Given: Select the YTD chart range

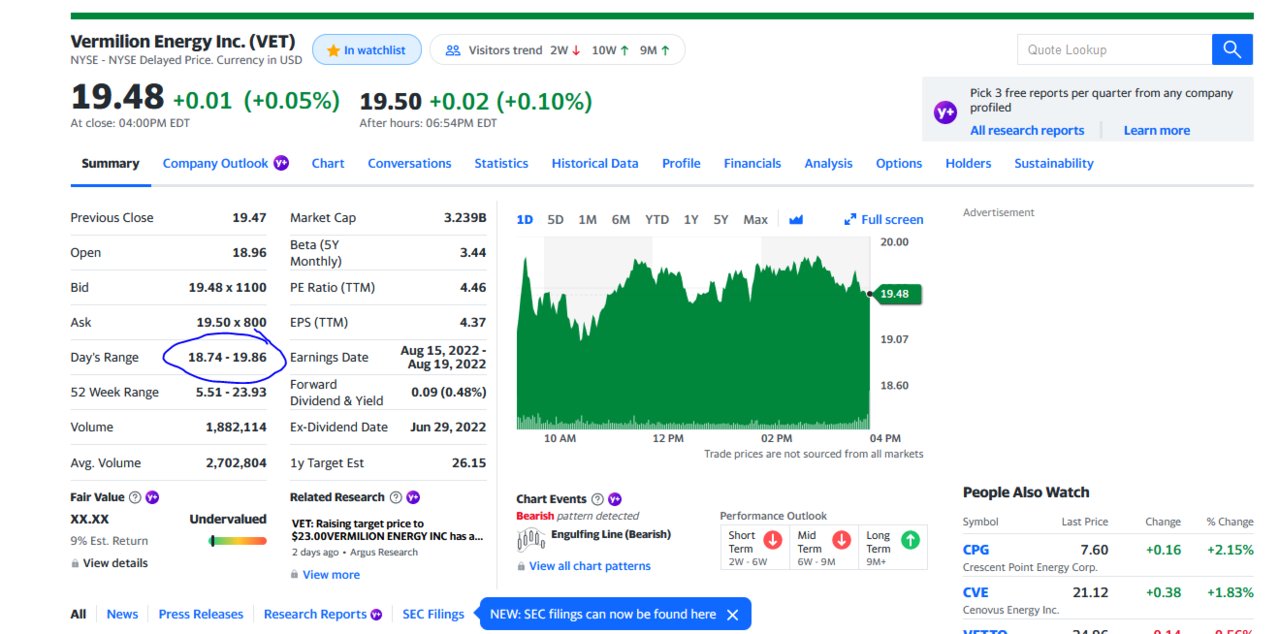Looking at the screenshot, I should [657, 219].
